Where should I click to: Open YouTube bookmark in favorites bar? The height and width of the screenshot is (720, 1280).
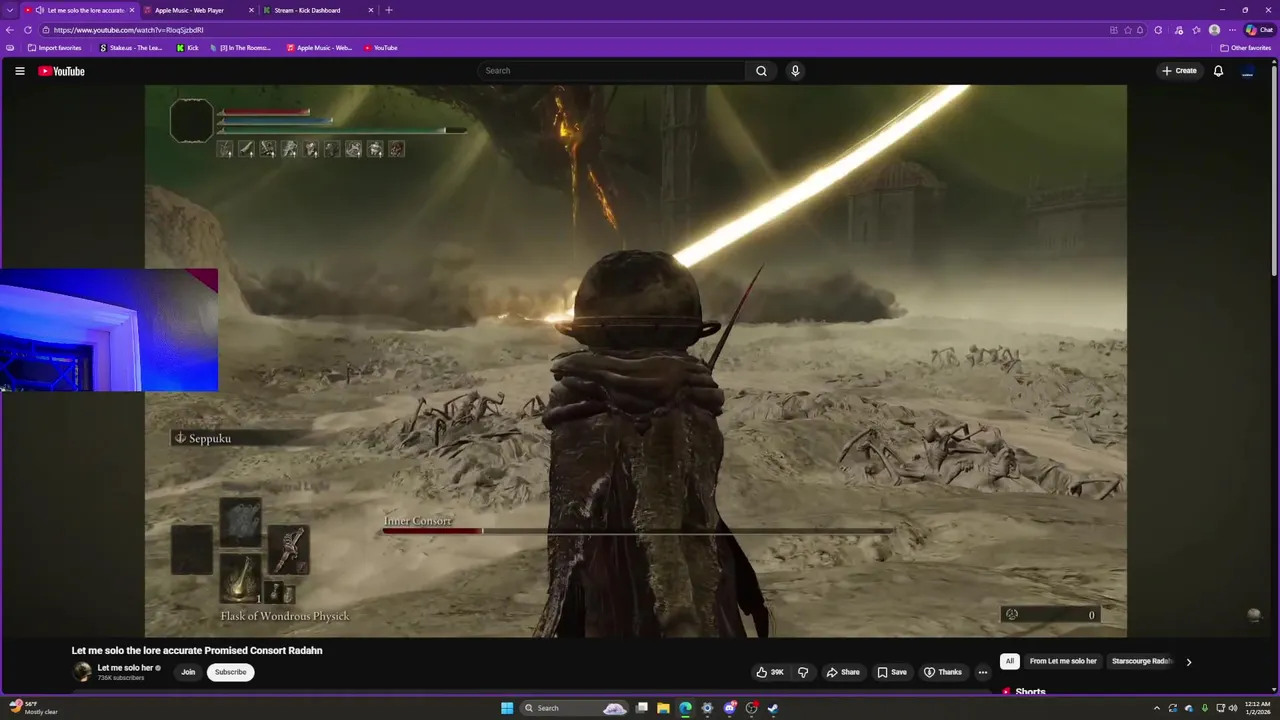(x=381, y=48)
